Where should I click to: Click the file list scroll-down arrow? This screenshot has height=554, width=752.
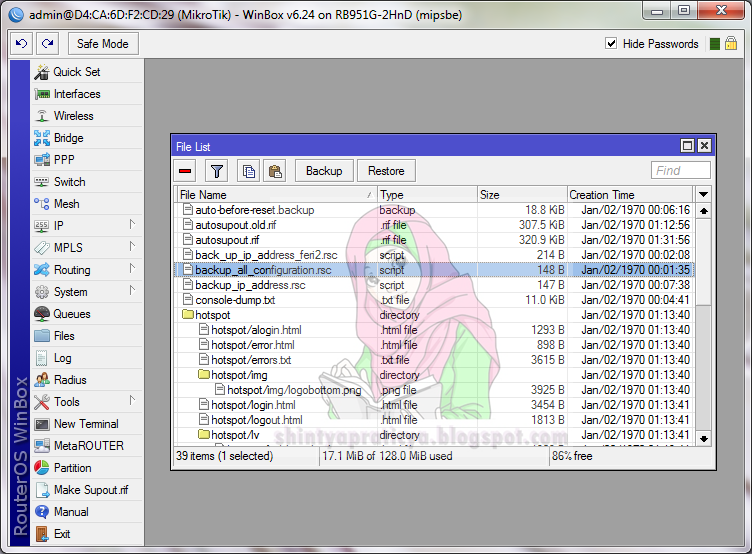(x=704, y=438)
